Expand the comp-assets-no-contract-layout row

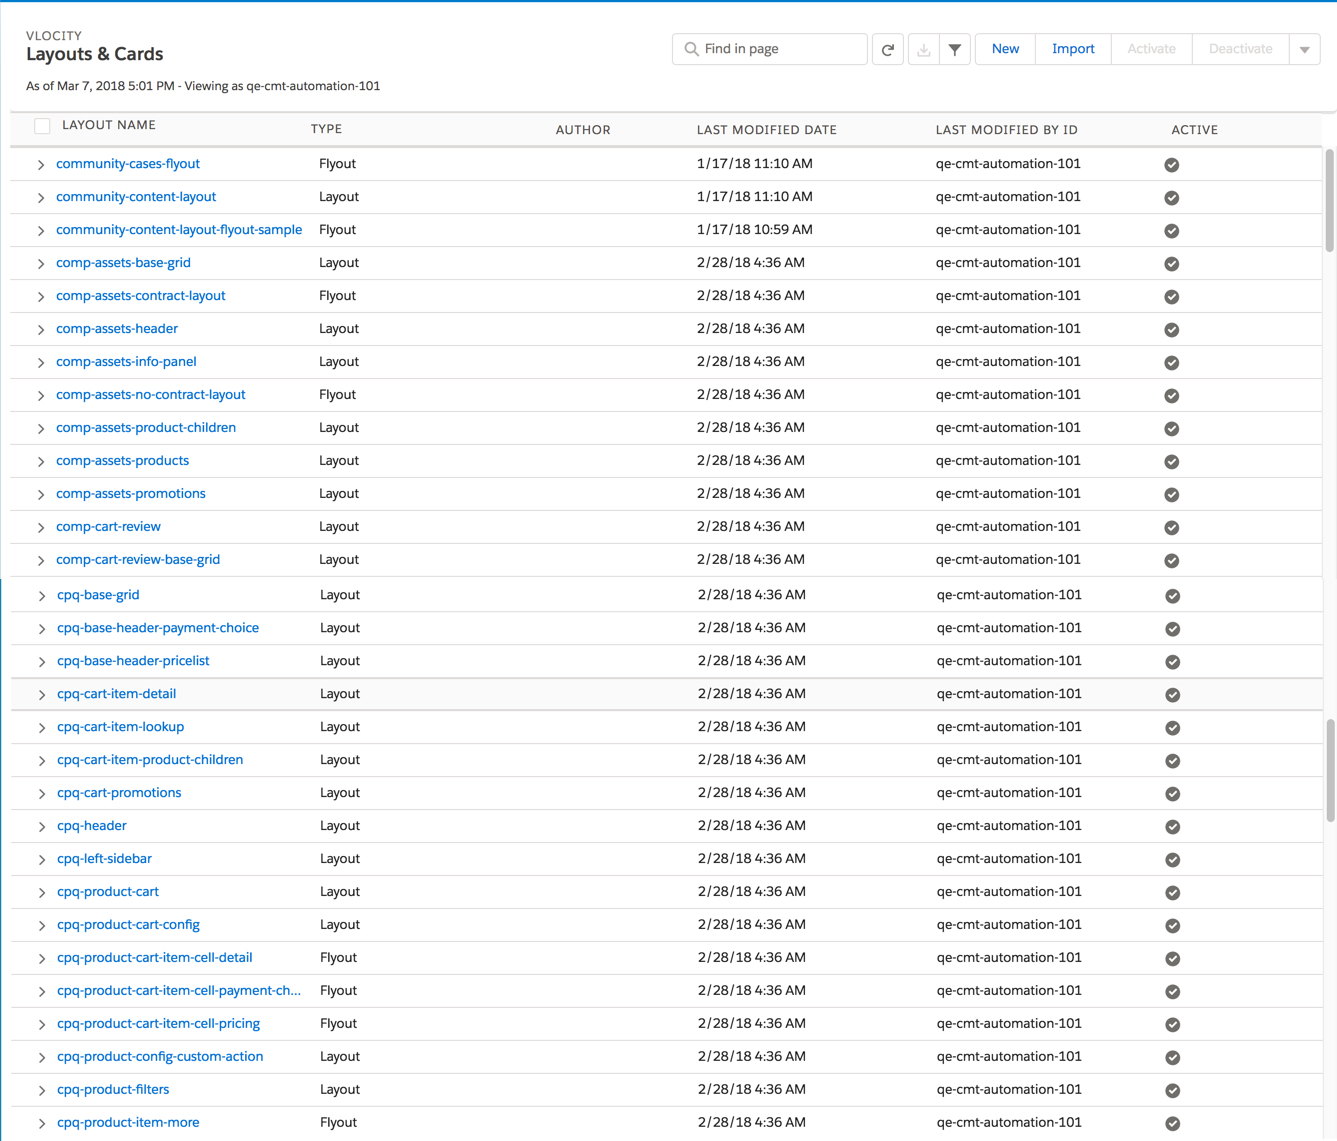tap(41, 396)
